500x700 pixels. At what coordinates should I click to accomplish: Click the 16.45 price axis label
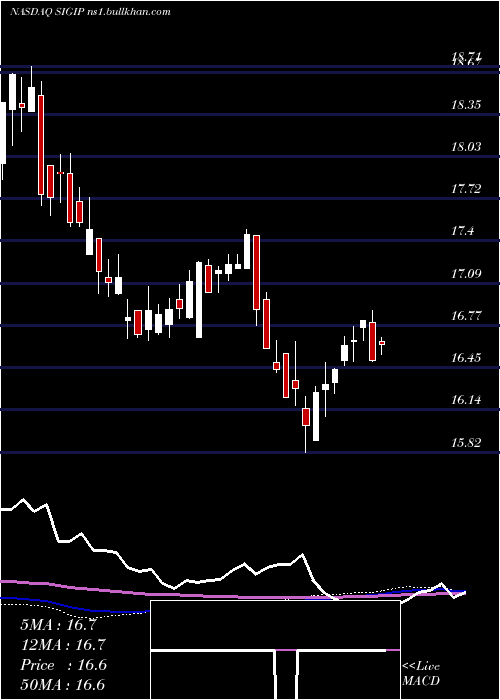click(x=467, y=358)
